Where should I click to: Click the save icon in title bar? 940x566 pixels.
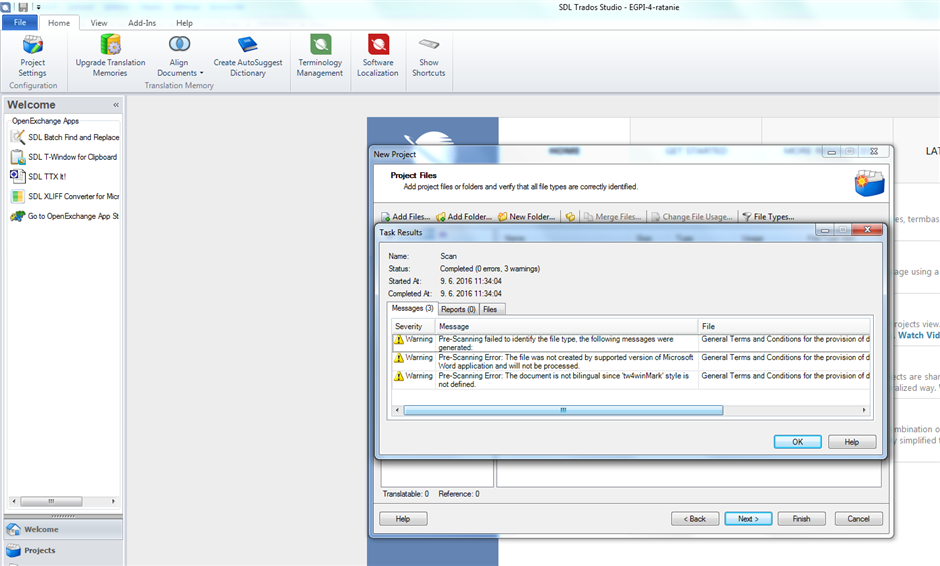point(23,7)
